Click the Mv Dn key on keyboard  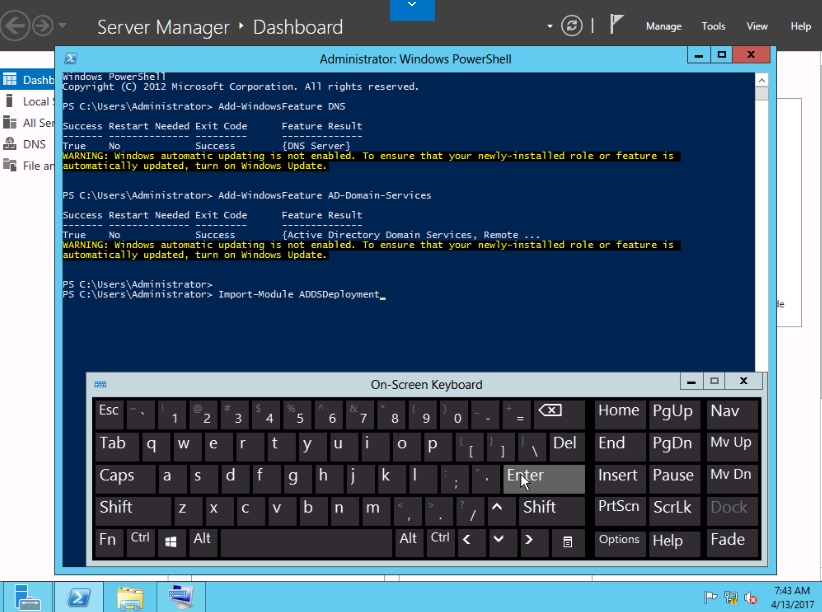pyautogui.click(x=732, y=478)
